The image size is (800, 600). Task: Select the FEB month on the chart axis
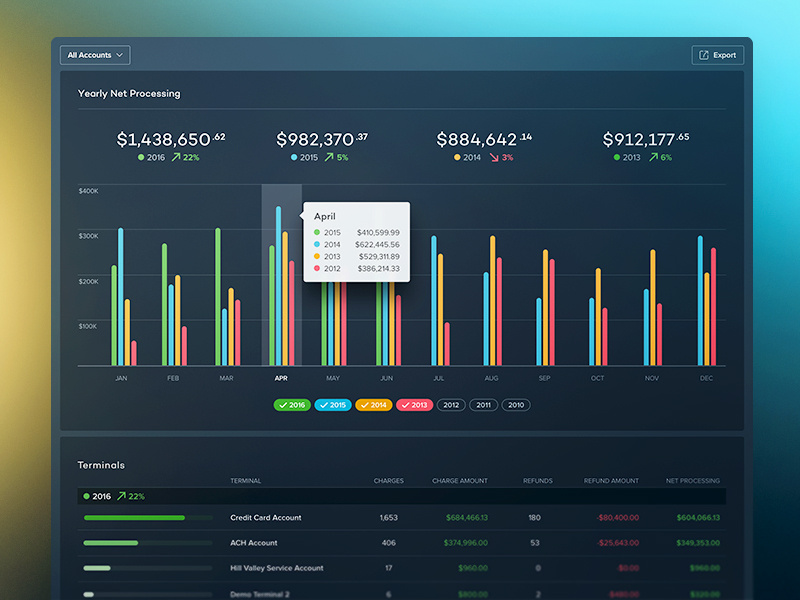(173, 378)
